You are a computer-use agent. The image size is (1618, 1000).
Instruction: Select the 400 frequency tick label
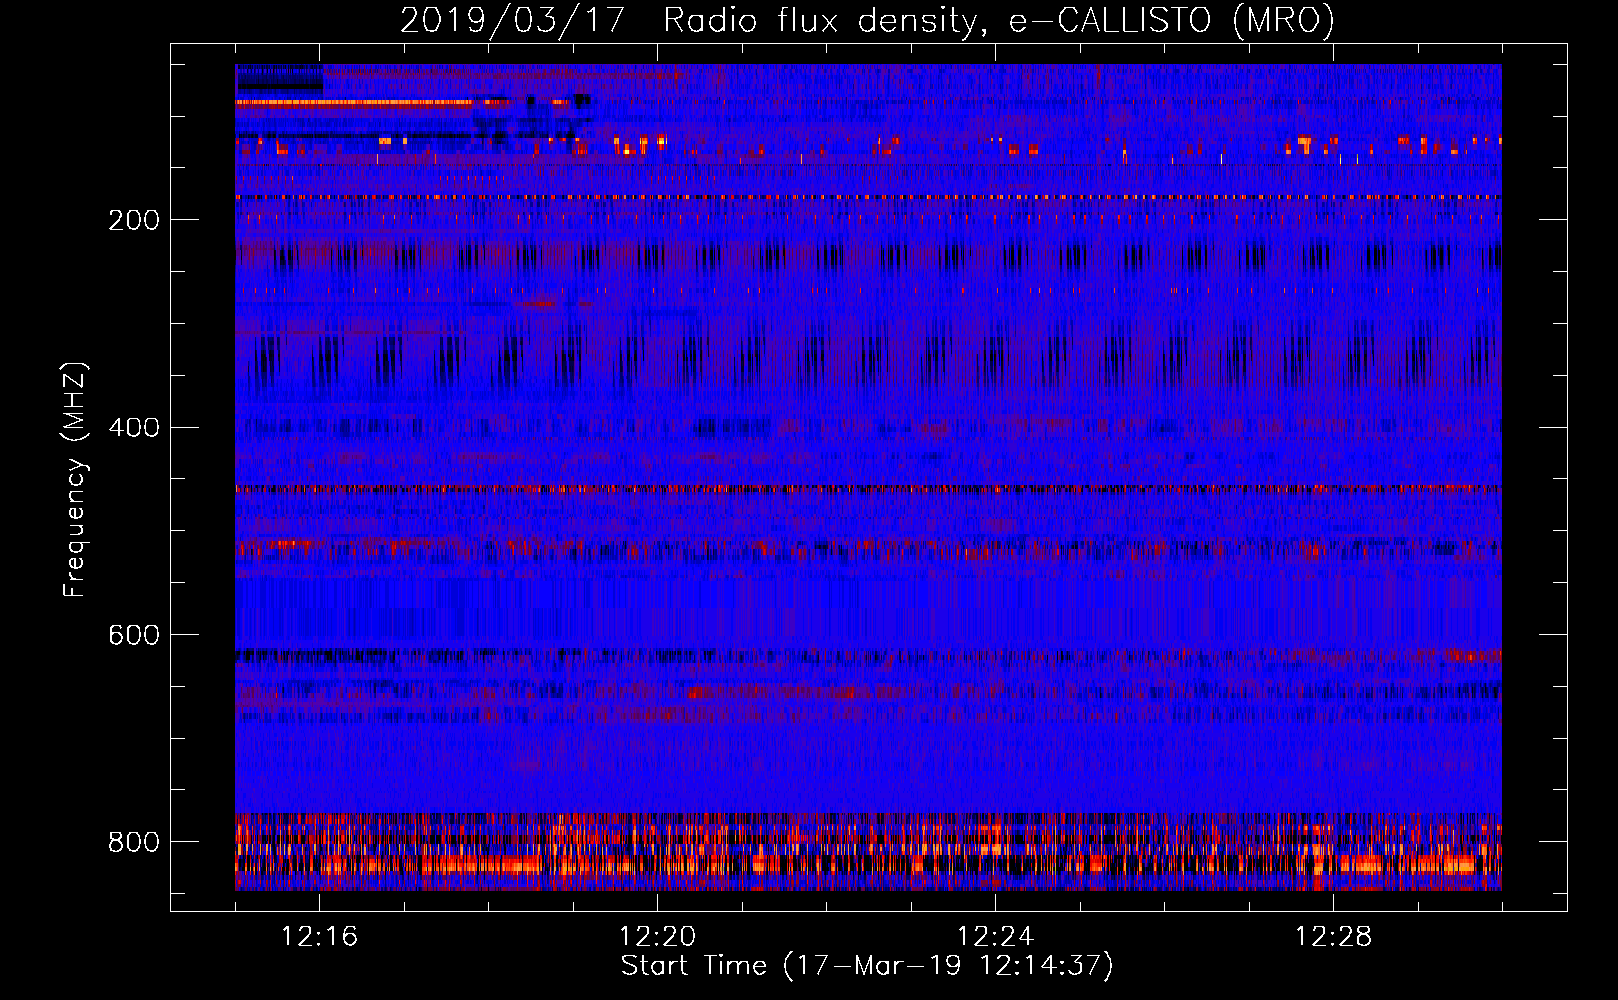click(x=134, y=428)
